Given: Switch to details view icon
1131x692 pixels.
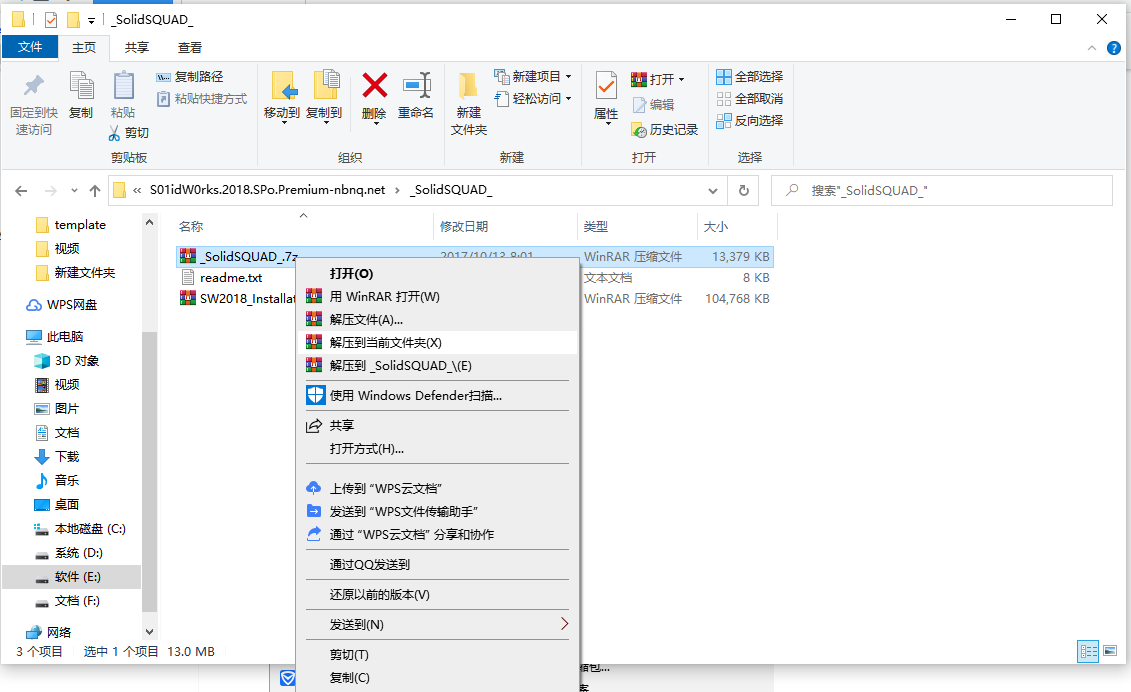Looking at the screenshot, I should coord(1088,652).
